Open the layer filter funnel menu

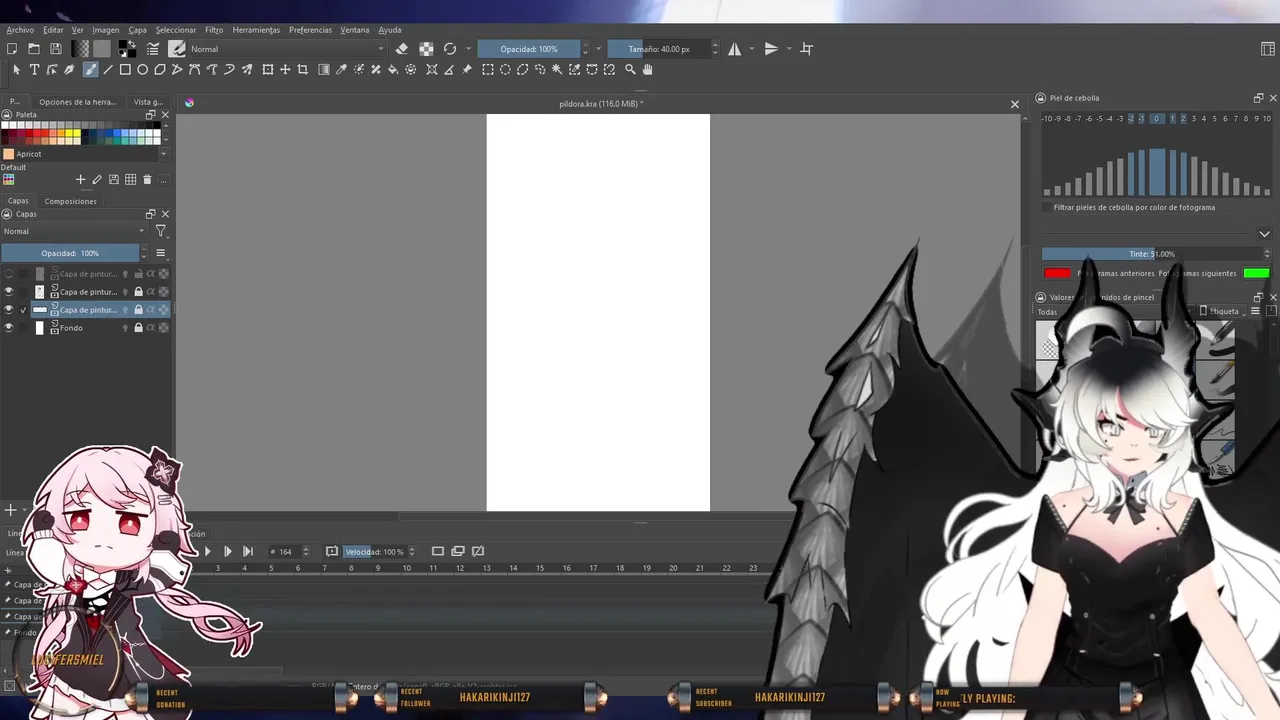160,231
